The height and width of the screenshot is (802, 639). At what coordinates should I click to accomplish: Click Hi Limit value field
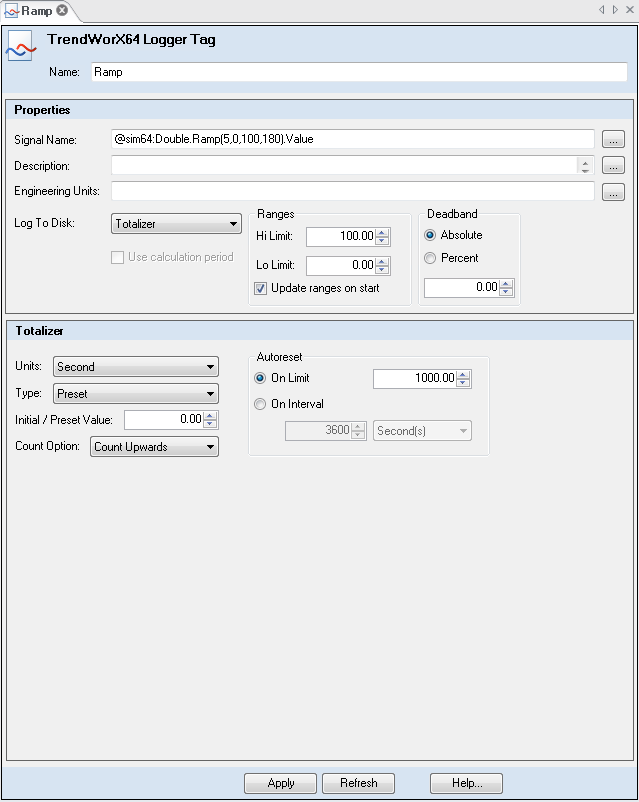point(341,236)
